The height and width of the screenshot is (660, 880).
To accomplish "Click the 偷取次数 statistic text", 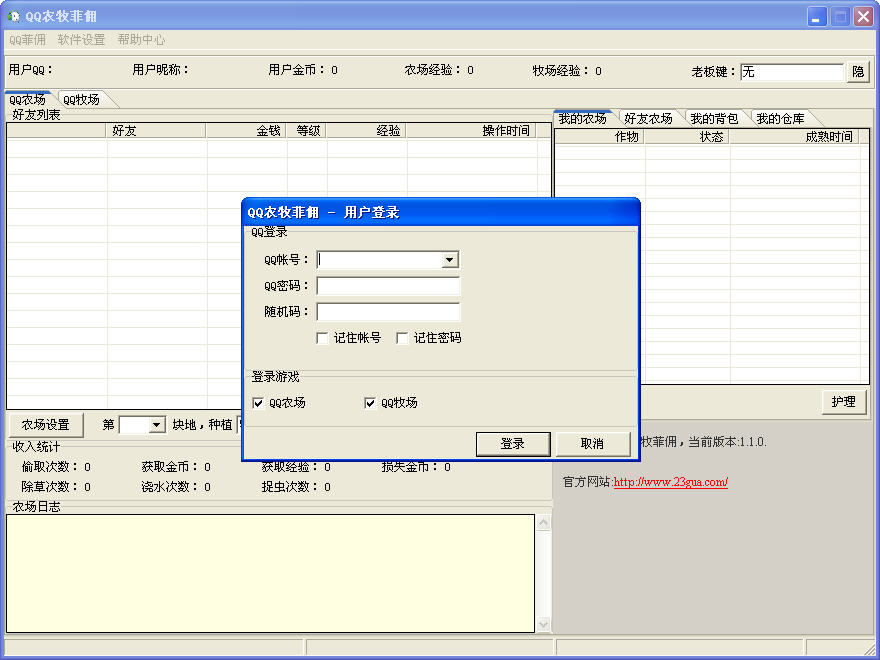I will click(x=56, y=467).
